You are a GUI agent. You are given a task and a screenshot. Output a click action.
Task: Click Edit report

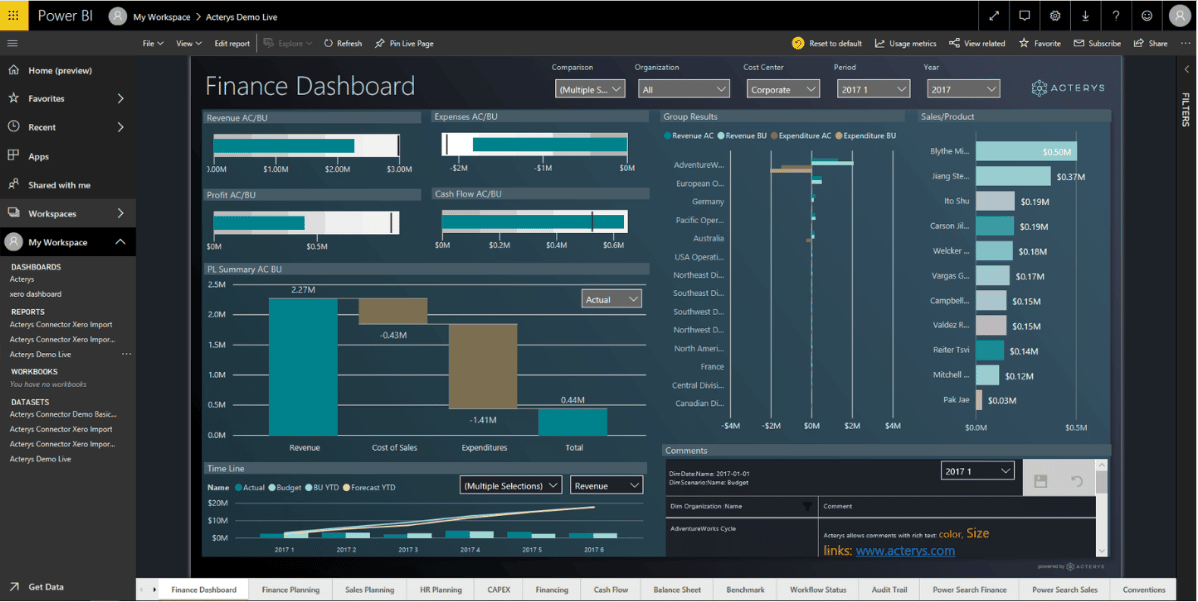click(x=232, y=44)
